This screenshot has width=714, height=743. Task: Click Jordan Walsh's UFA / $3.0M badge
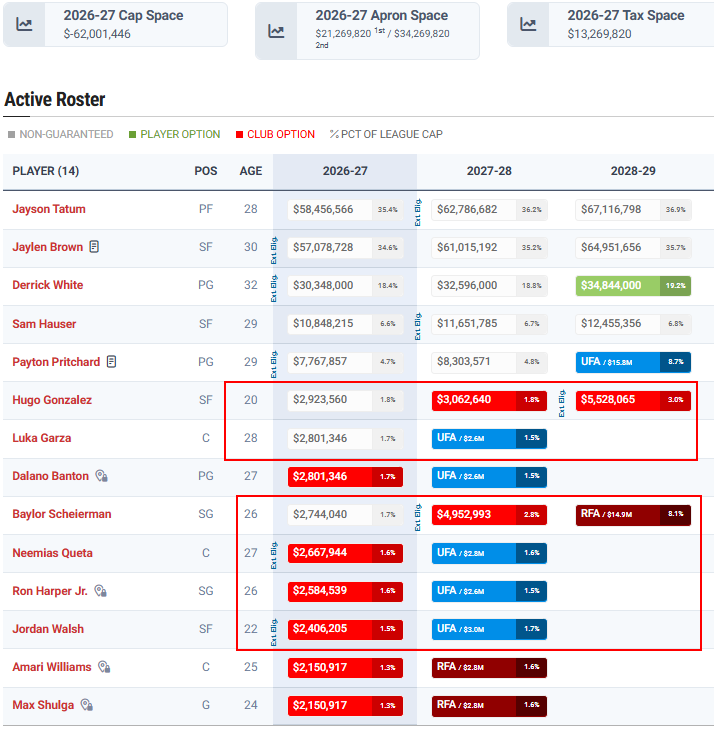(x=489, y=629)
